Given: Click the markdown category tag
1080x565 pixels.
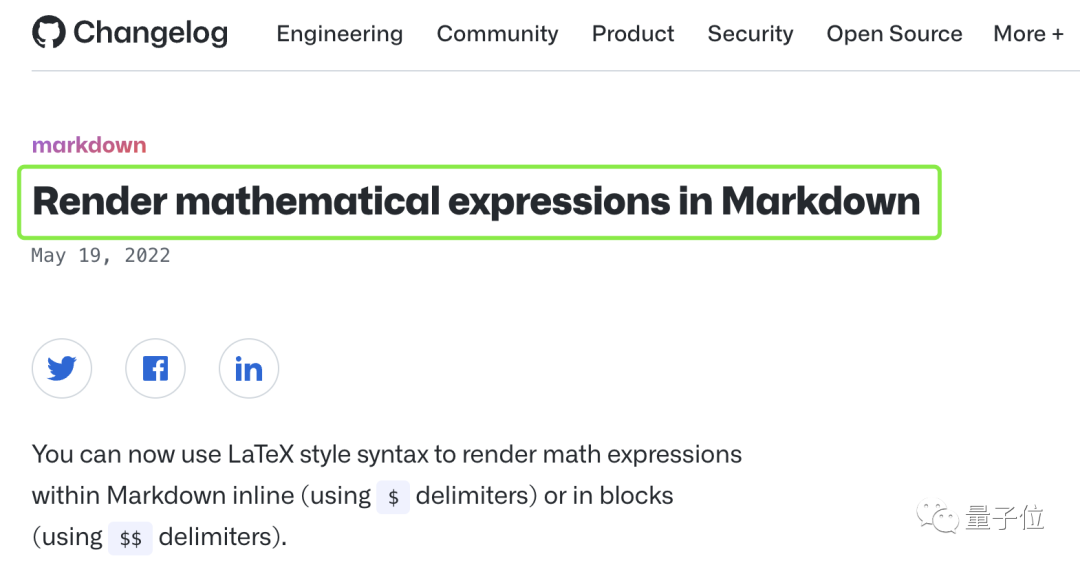Looking at the screenshot, I should (x=89, y=145).
